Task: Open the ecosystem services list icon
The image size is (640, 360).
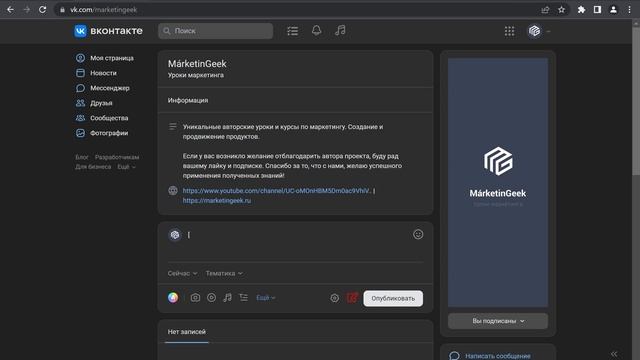Action: (x=292, y=31)
